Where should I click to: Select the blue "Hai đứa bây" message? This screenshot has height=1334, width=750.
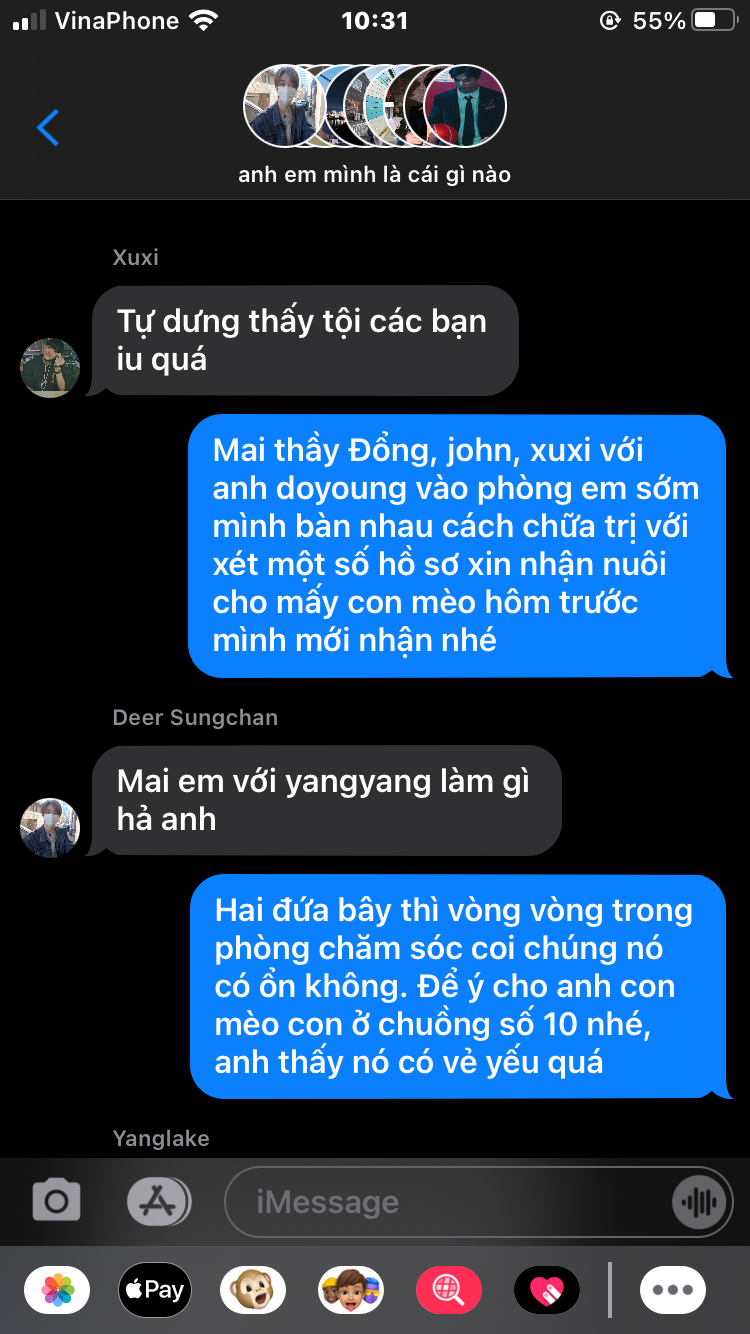(x=459, y=986)
